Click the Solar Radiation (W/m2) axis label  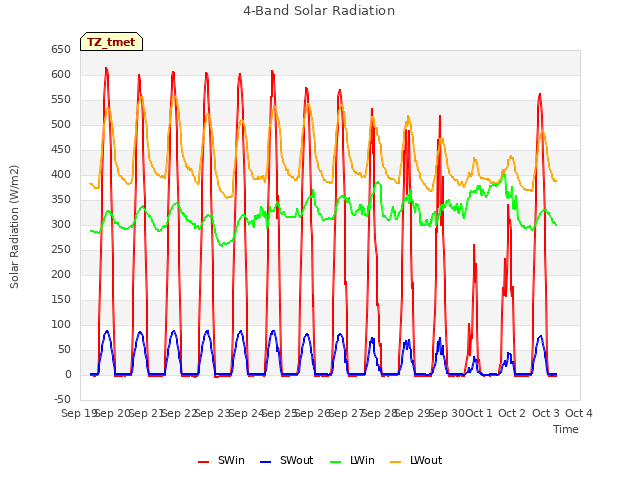point(14,227)
